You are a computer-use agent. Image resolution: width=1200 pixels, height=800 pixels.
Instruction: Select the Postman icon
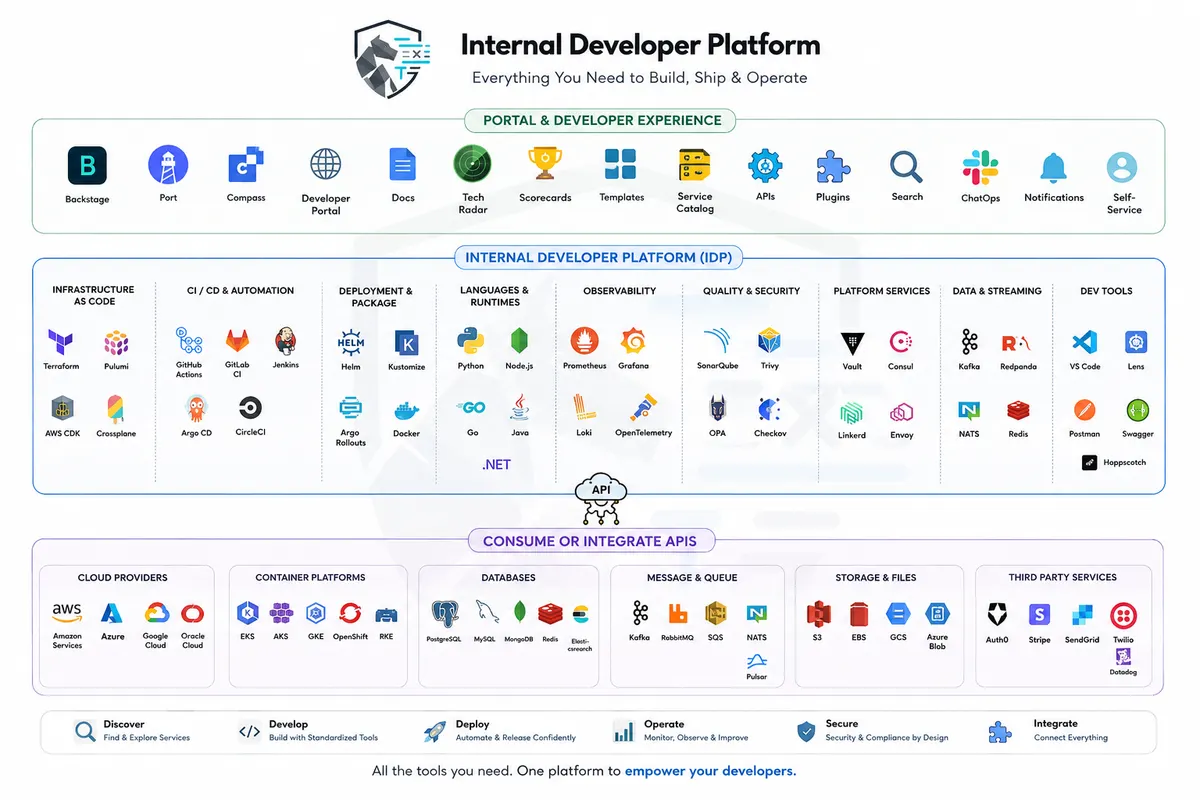[1084, 411]
